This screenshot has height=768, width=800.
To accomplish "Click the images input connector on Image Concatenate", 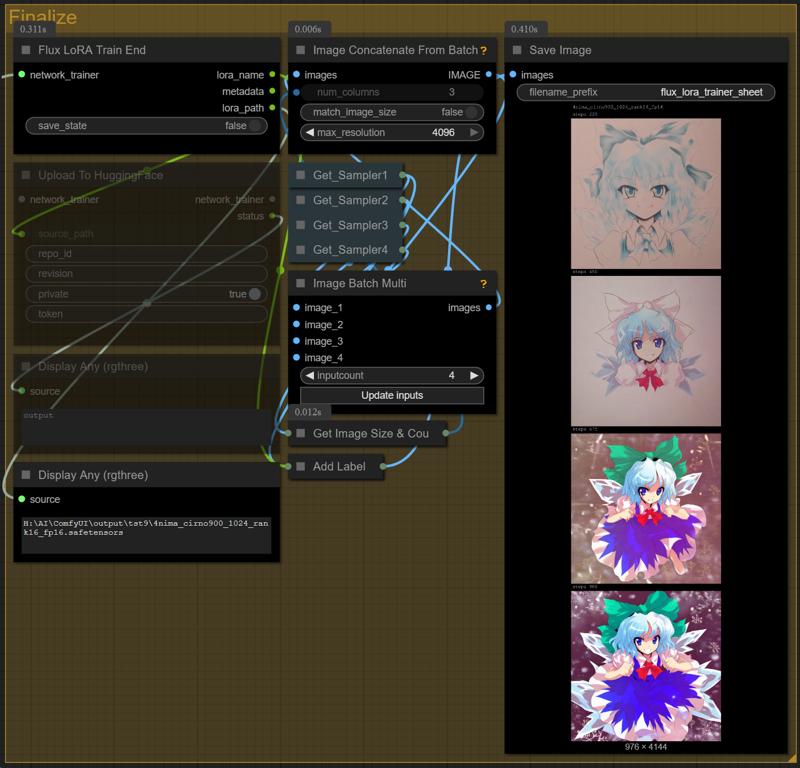I will click(x=296, y=75).
